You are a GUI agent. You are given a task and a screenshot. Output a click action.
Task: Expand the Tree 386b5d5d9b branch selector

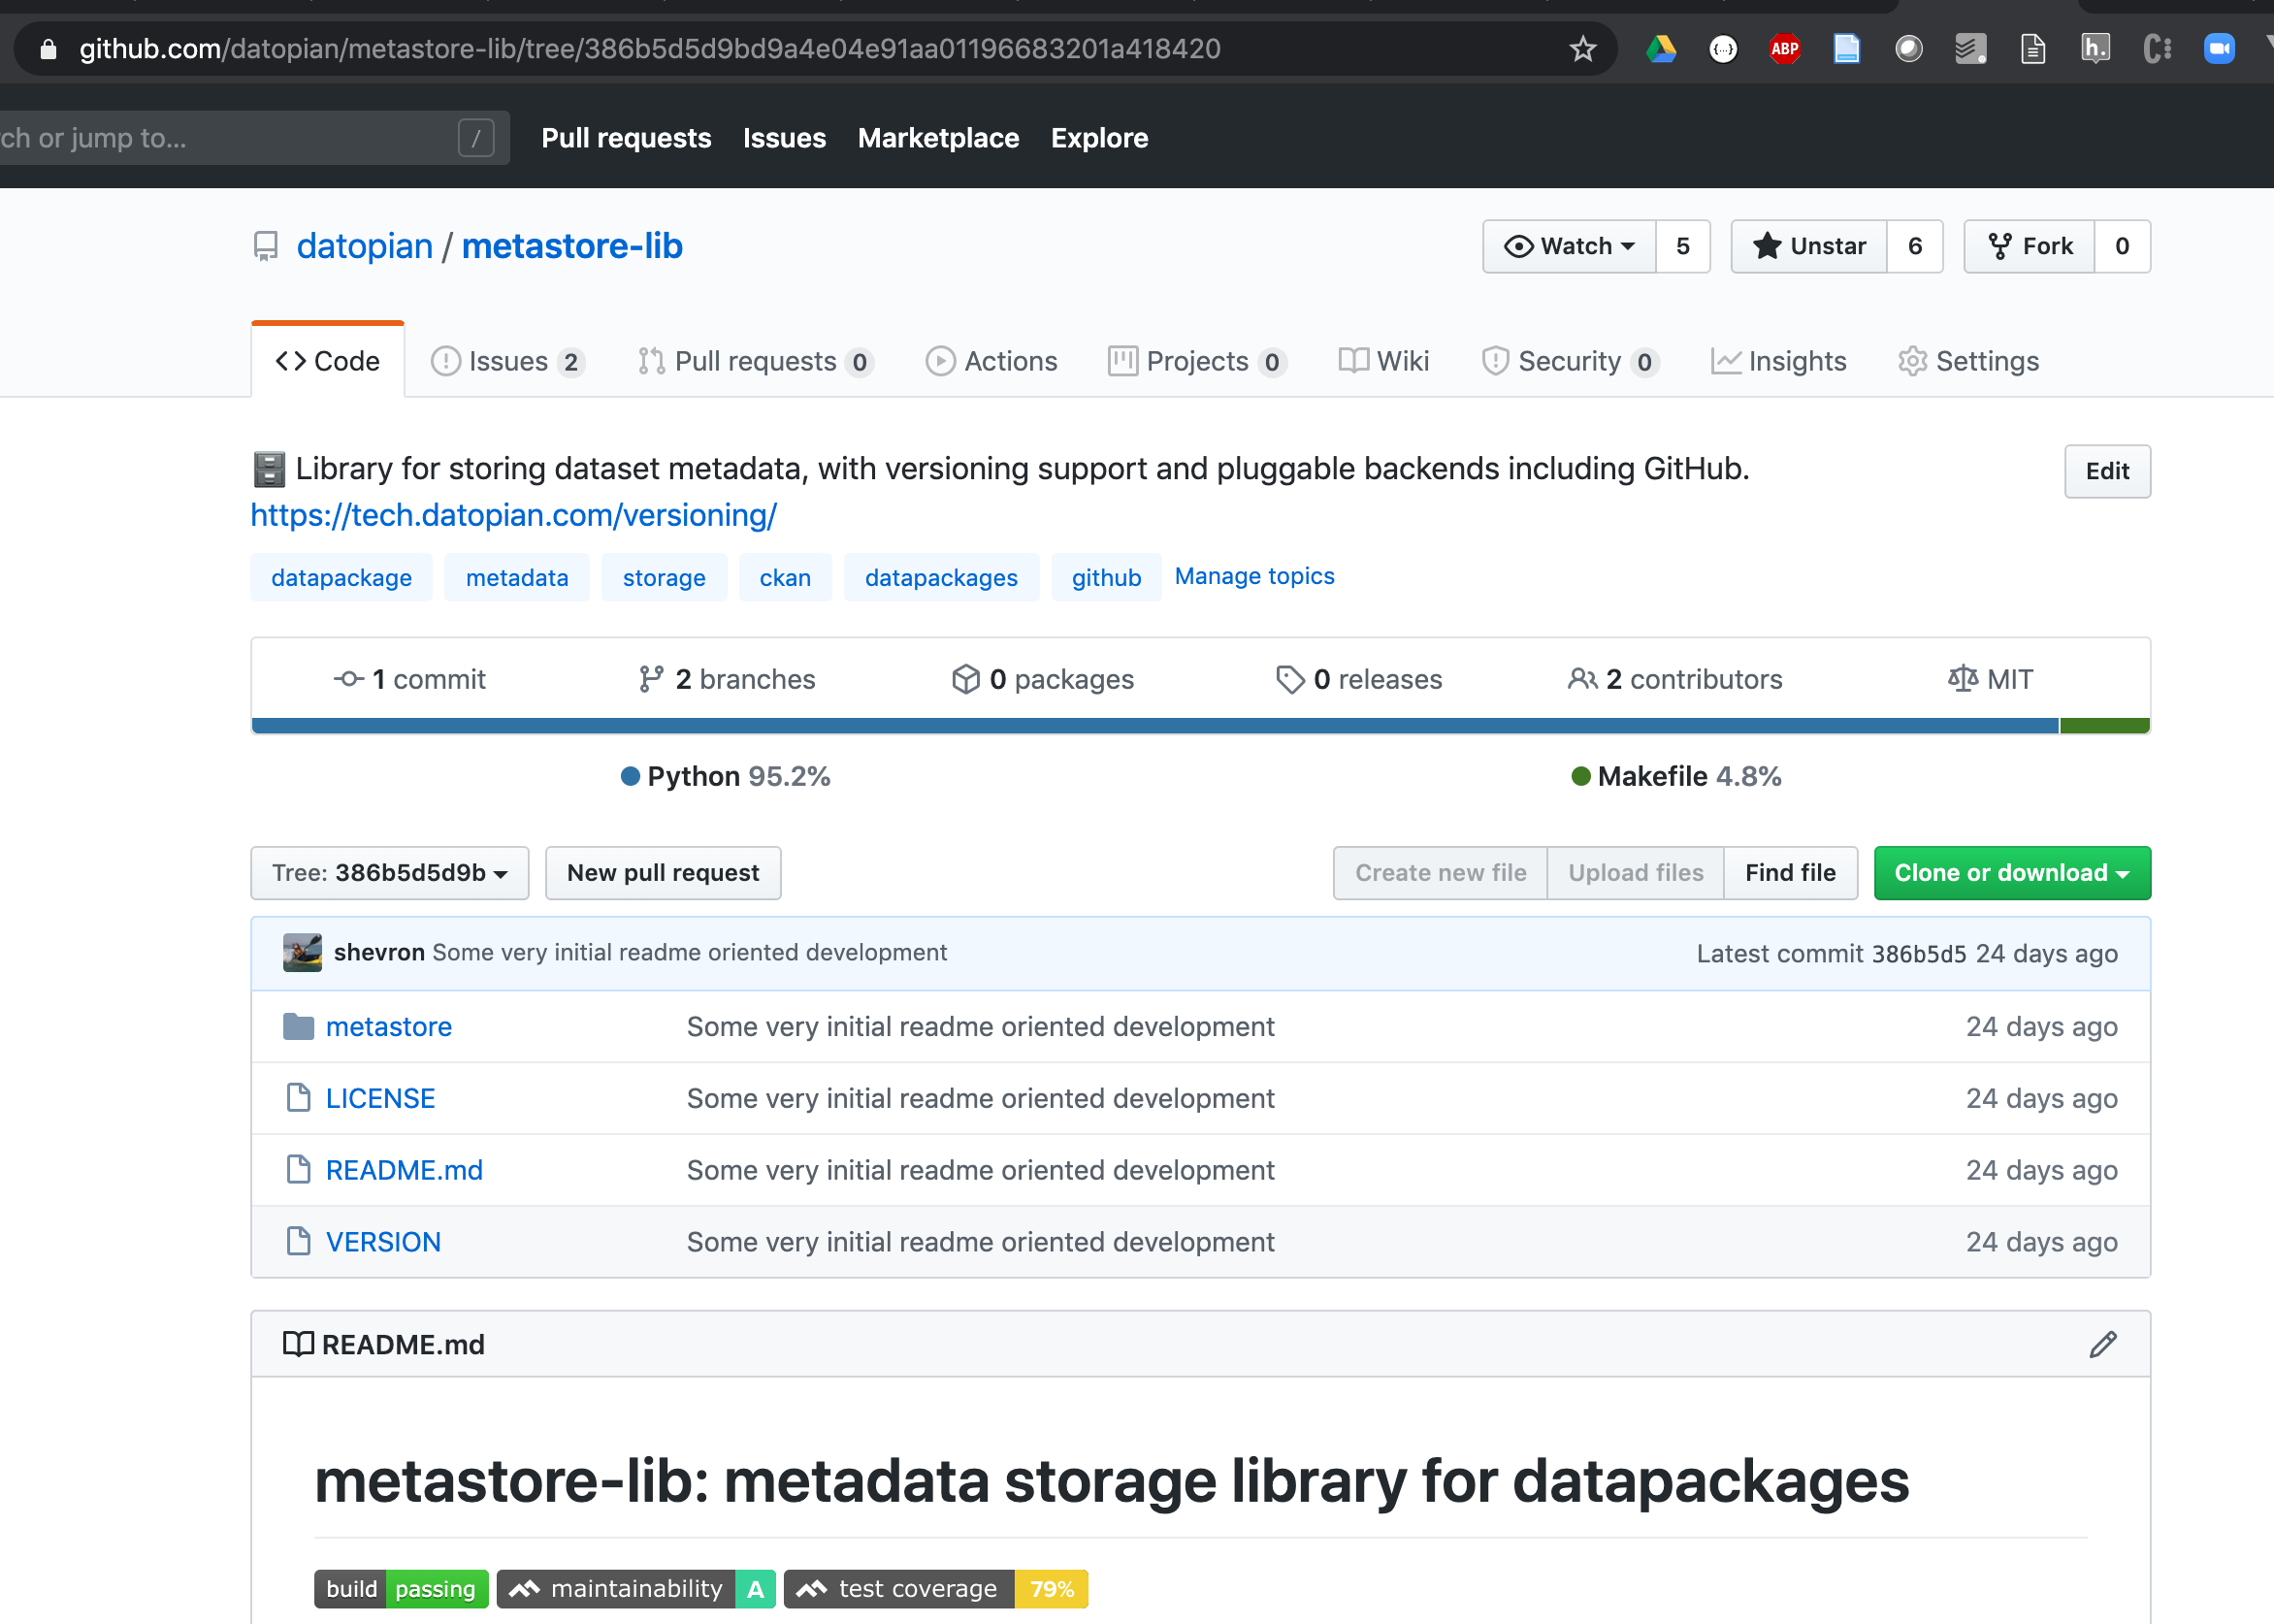pyautogui.click(x=389, y=873)
